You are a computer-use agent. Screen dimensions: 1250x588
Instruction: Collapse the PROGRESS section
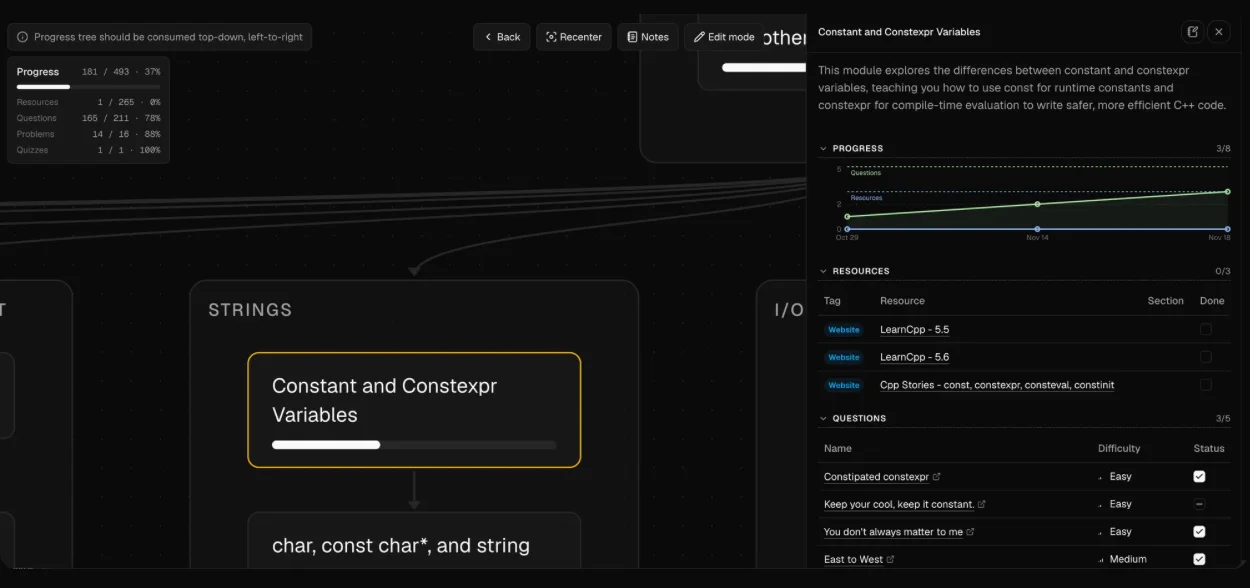823,148
